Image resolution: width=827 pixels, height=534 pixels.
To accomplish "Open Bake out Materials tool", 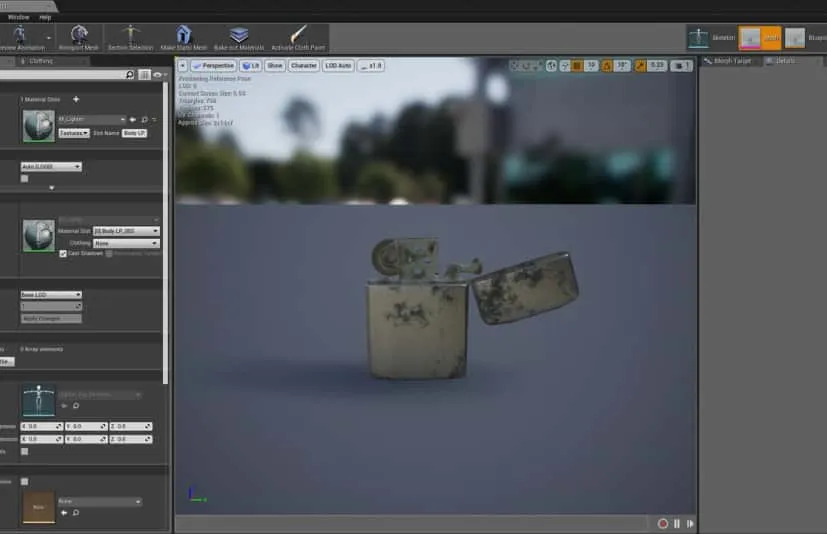I will (x=239, y=38).
